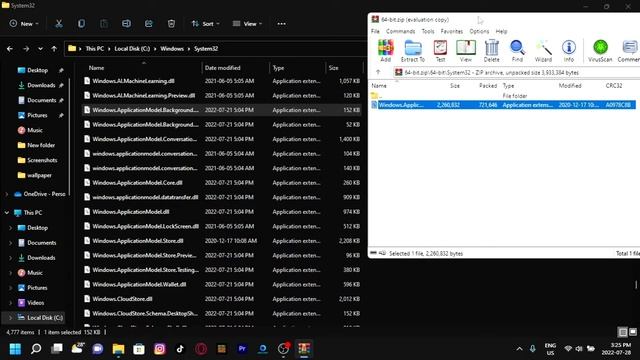Image resolution: width=640 pixels, height=360 pixels.
Task: Open the WinRAR File menu
Action: (375, 31)
